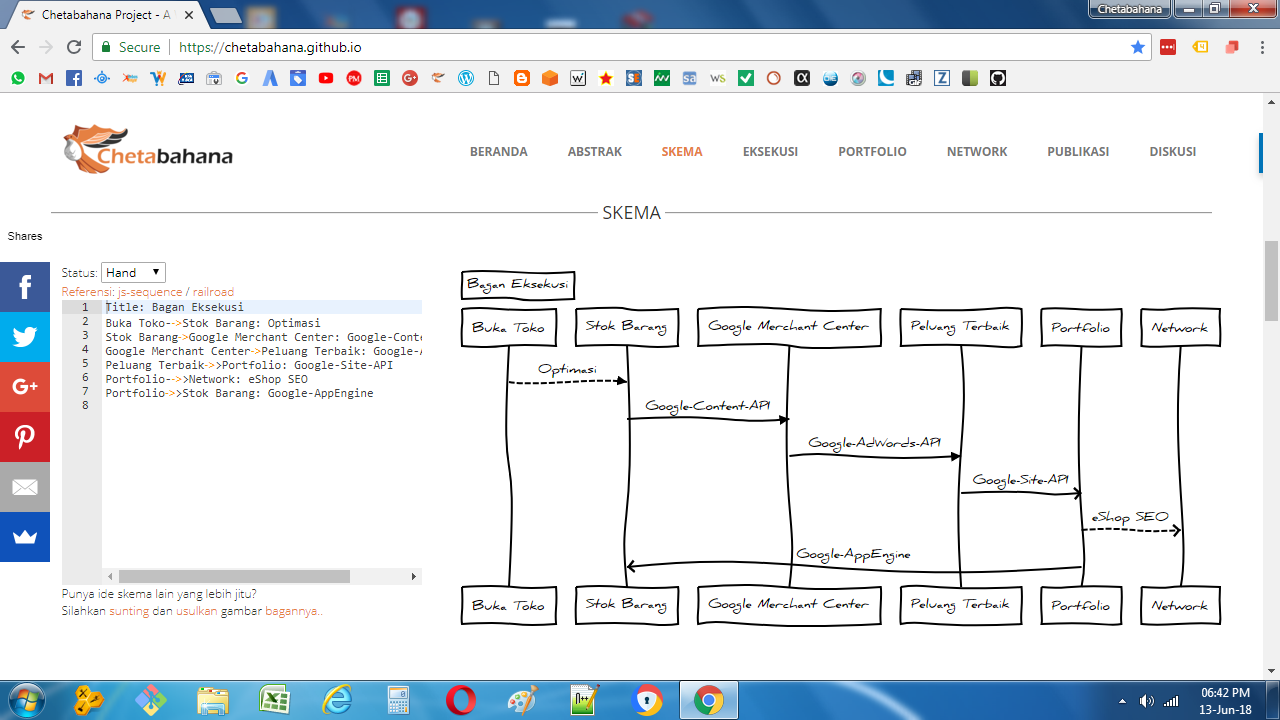Reload the current page

(73, 47)
